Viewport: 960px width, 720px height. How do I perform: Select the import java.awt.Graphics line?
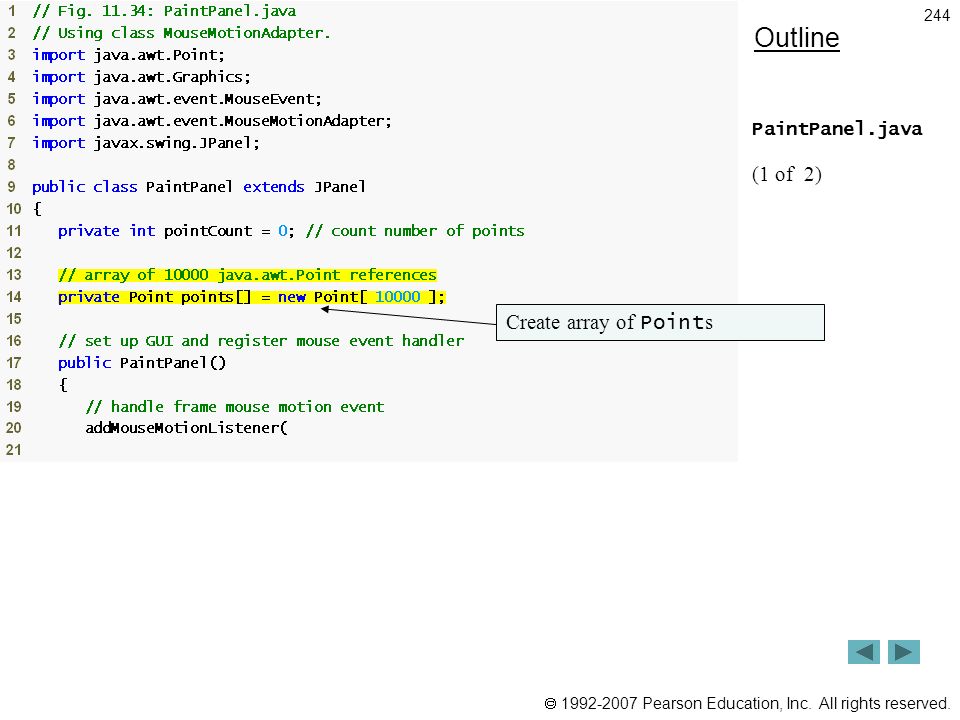[x=141, y=77]
